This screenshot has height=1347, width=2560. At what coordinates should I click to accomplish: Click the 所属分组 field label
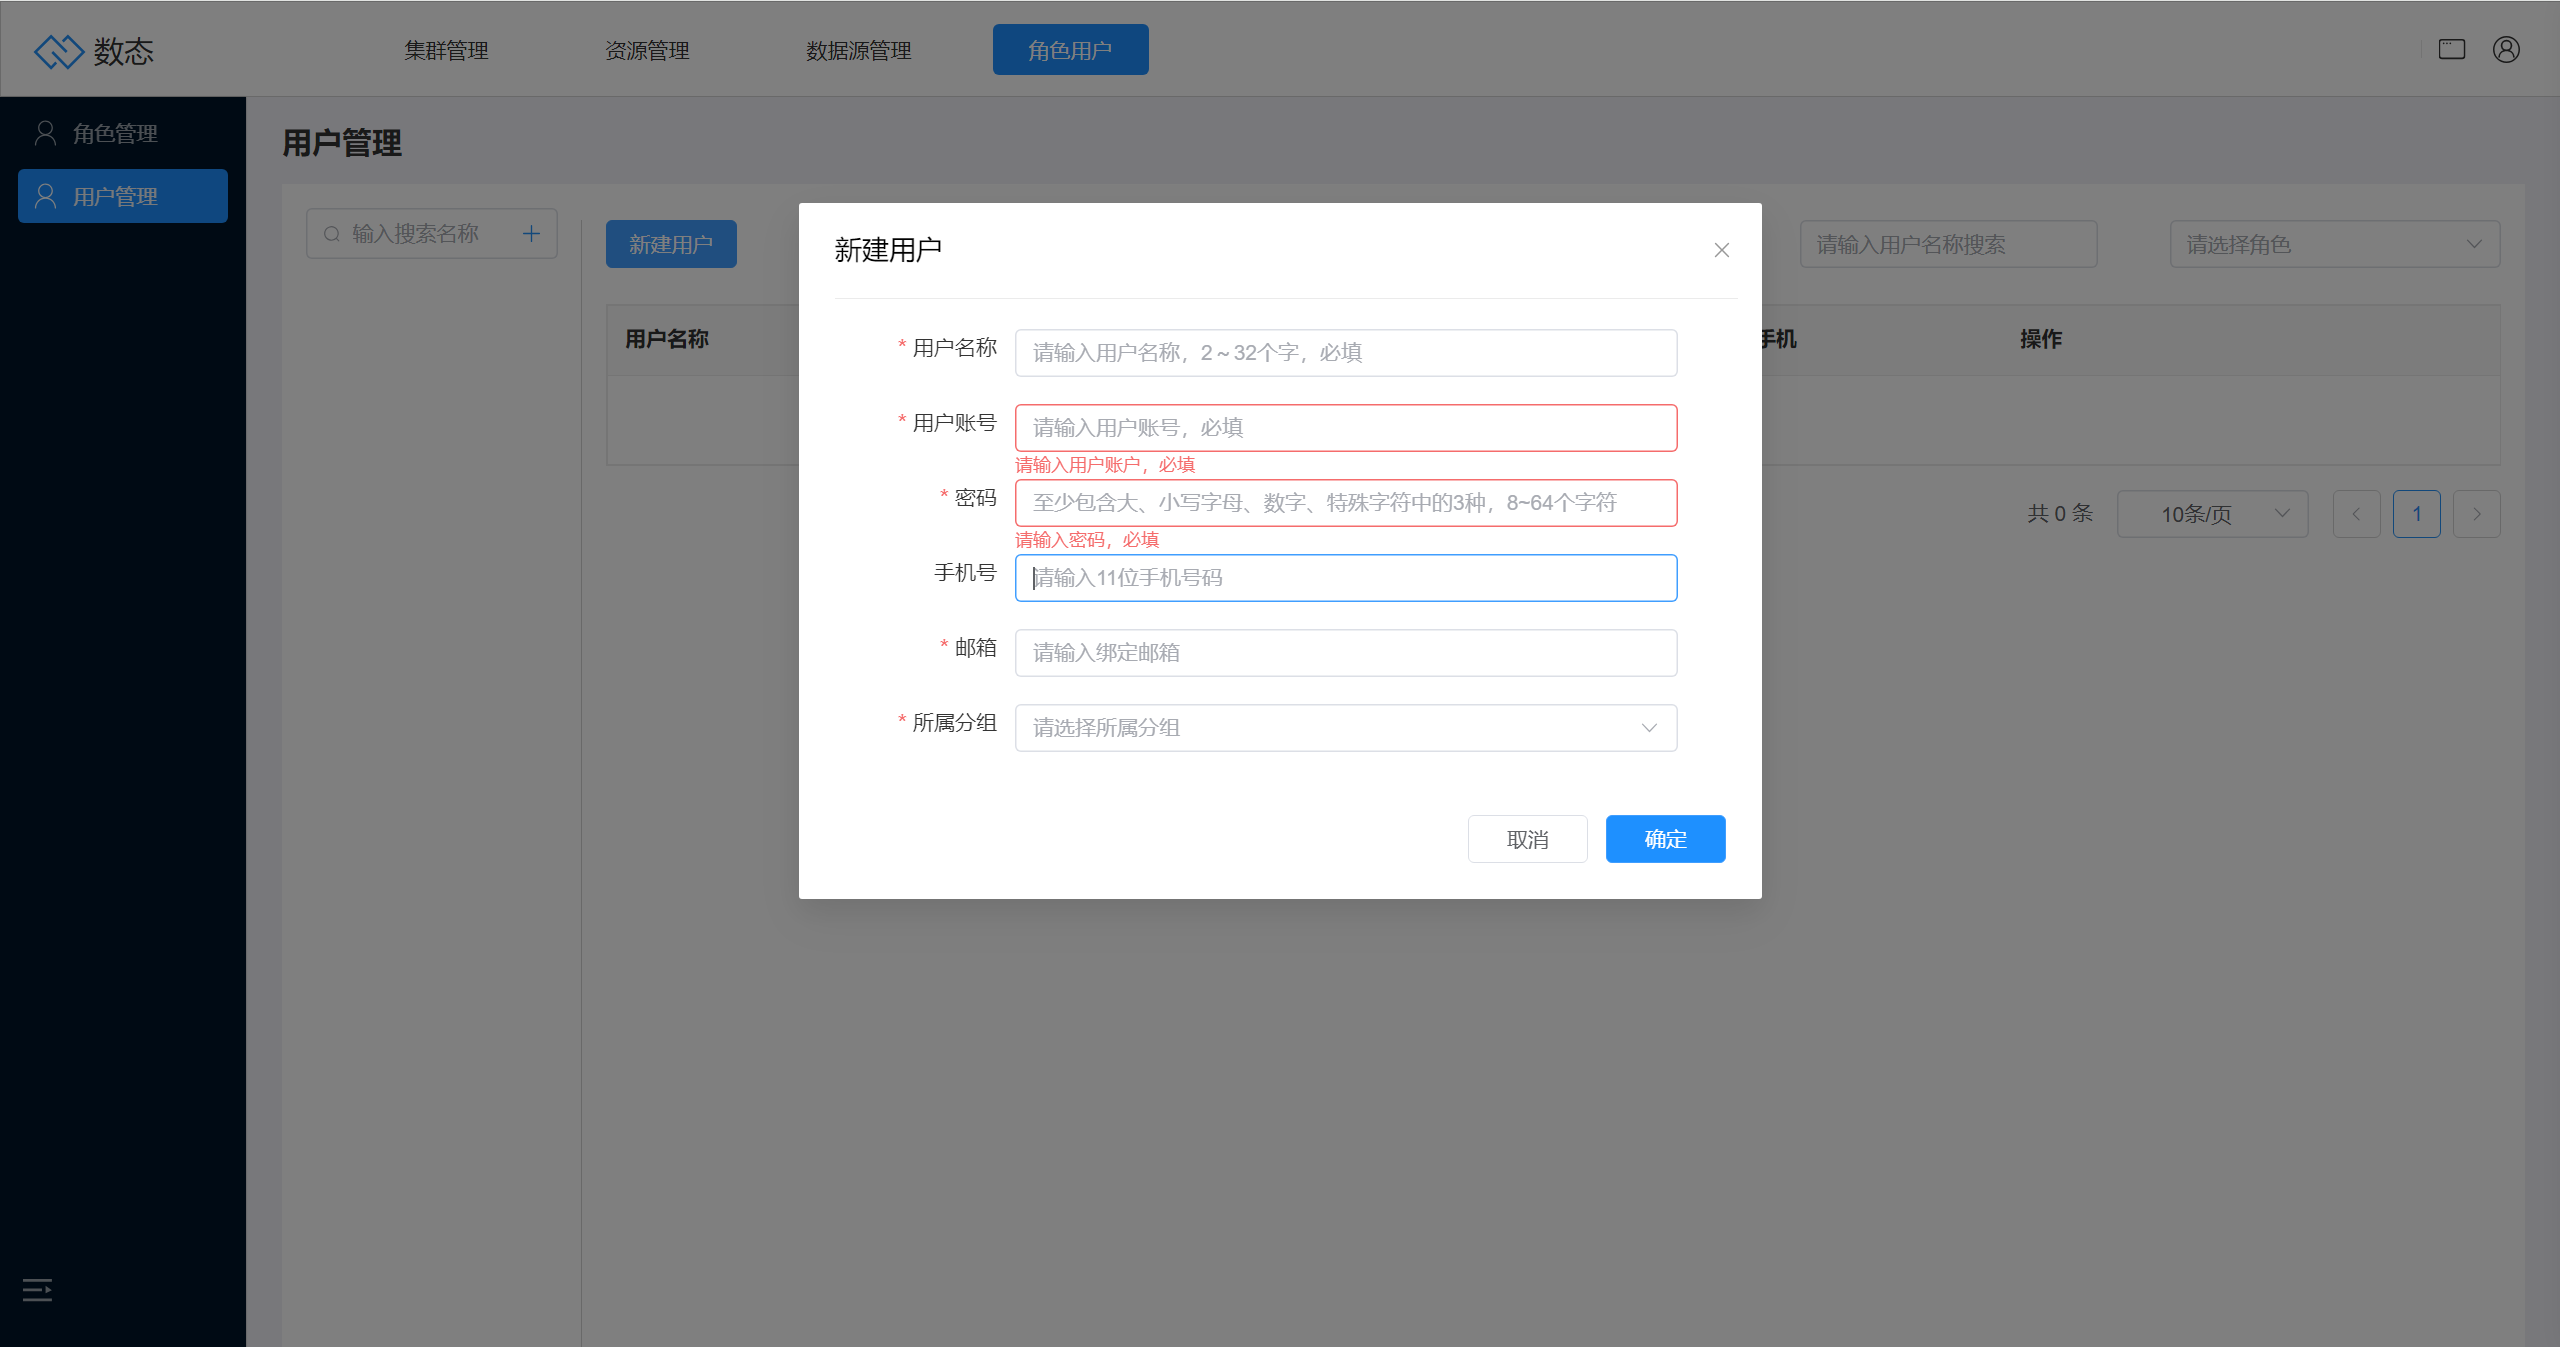954,723
